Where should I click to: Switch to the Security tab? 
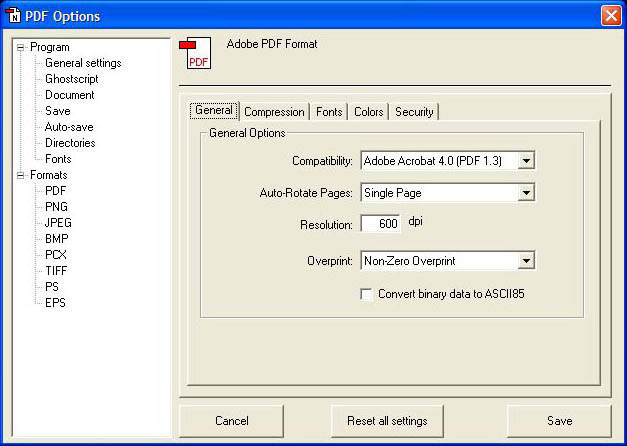tap(414, 112)
